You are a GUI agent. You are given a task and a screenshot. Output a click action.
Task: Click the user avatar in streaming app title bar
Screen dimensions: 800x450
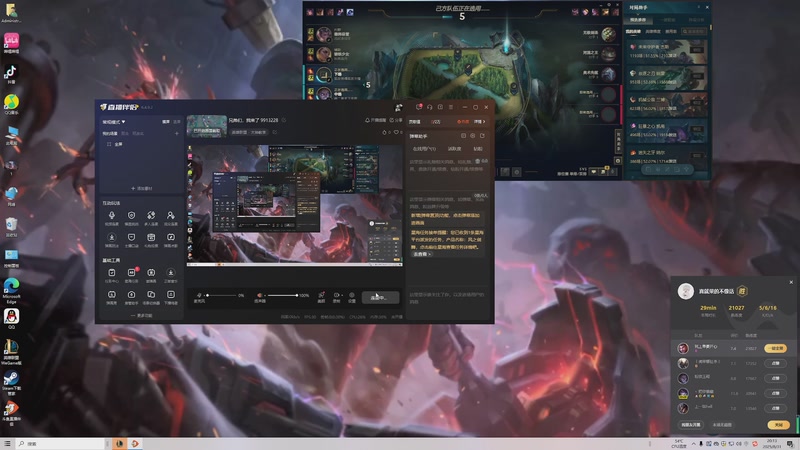(398, 107)
